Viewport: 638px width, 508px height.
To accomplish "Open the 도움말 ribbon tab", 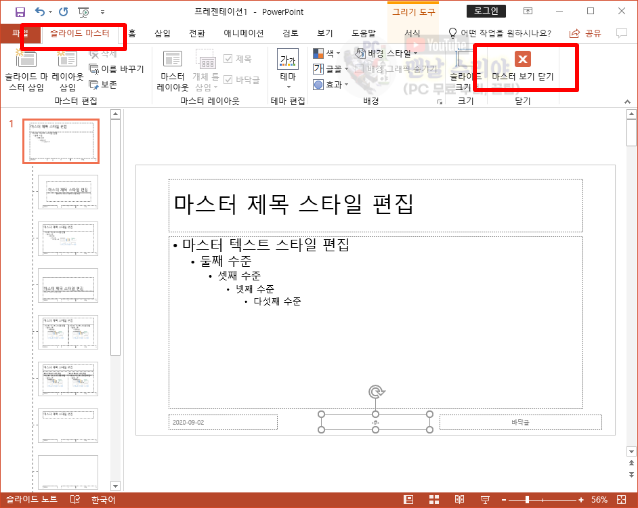I will click(x=364, y=33).
